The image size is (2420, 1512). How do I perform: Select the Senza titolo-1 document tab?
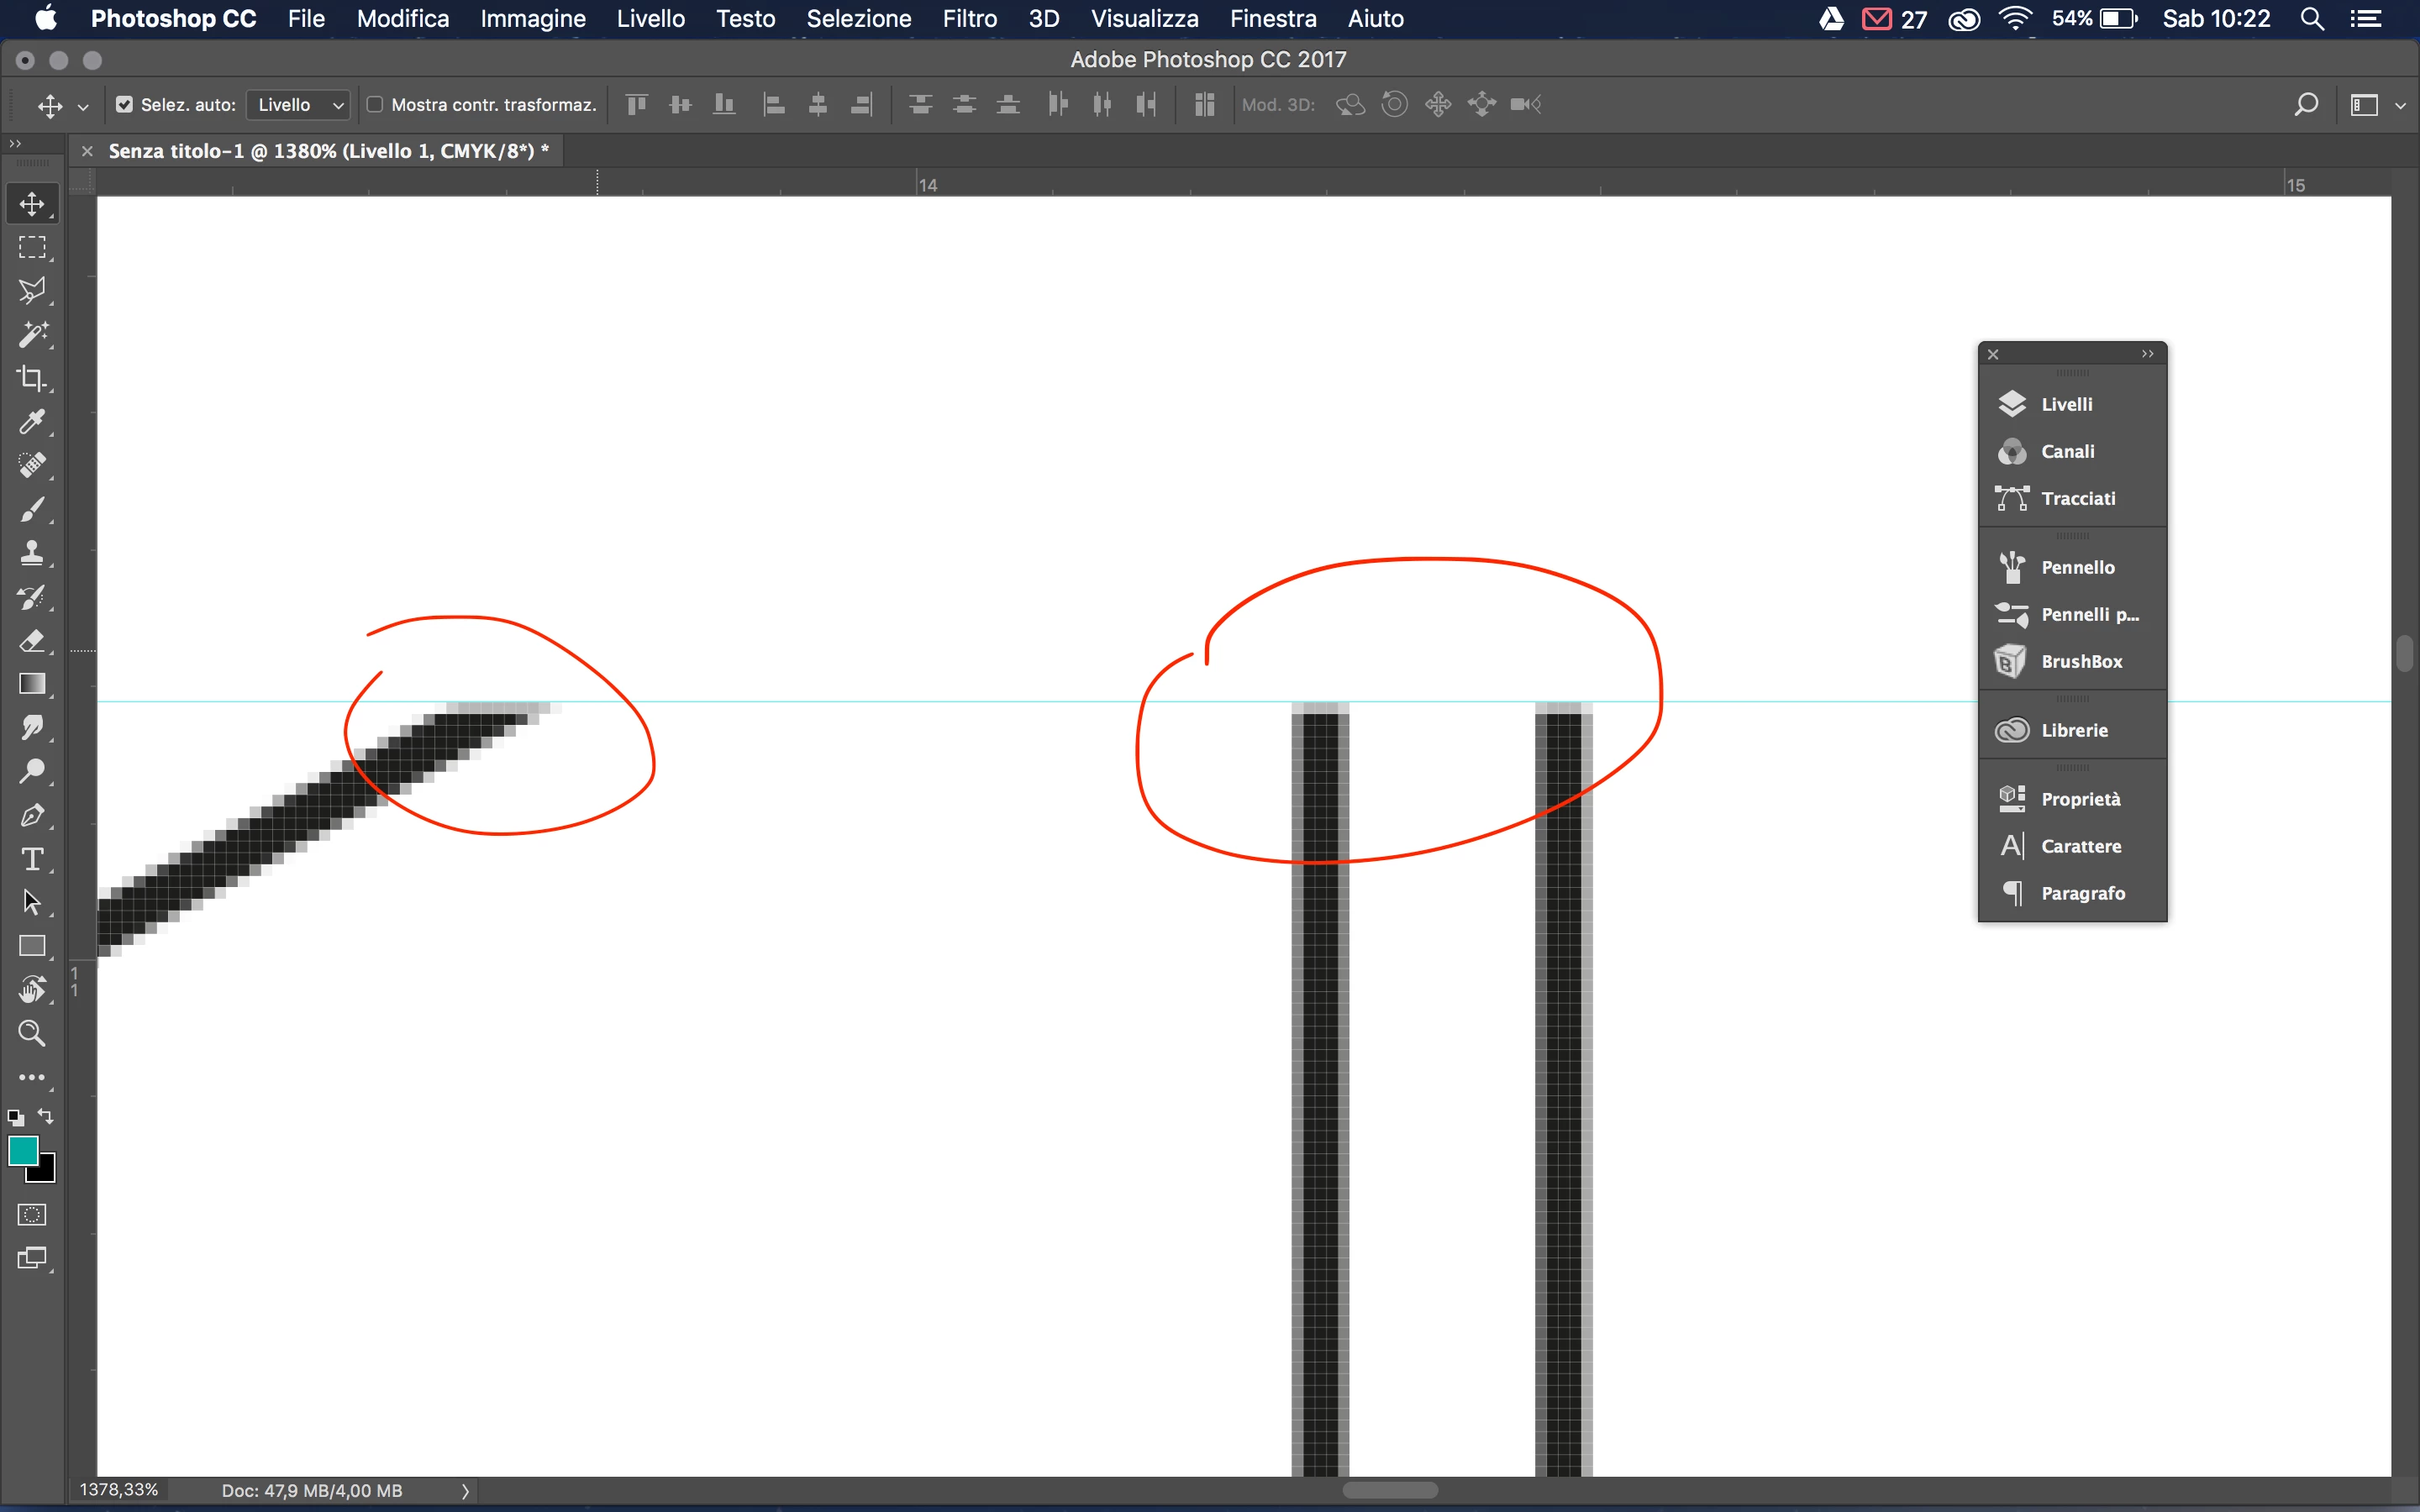[328, 151]
